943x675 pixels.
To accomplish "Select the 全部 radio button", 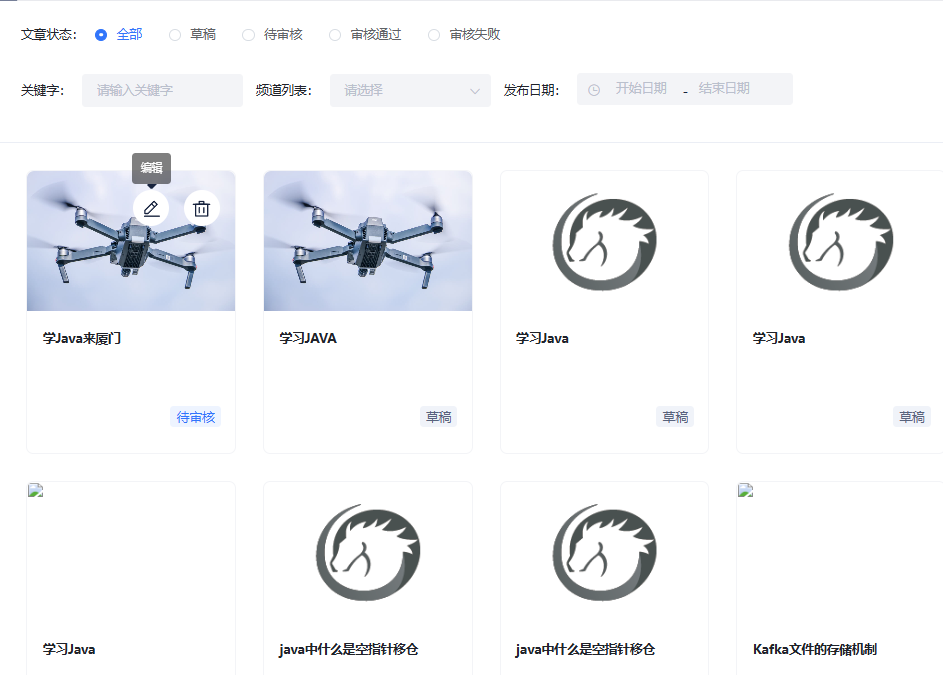I will 101,35.
